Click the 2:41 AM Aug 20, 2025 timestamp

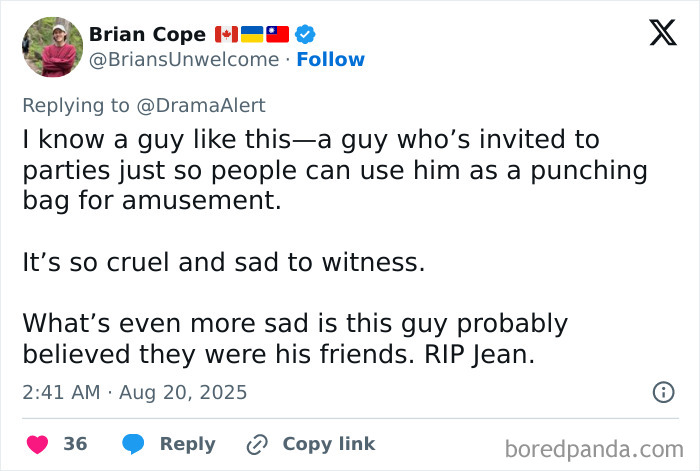tap(134, 392)
